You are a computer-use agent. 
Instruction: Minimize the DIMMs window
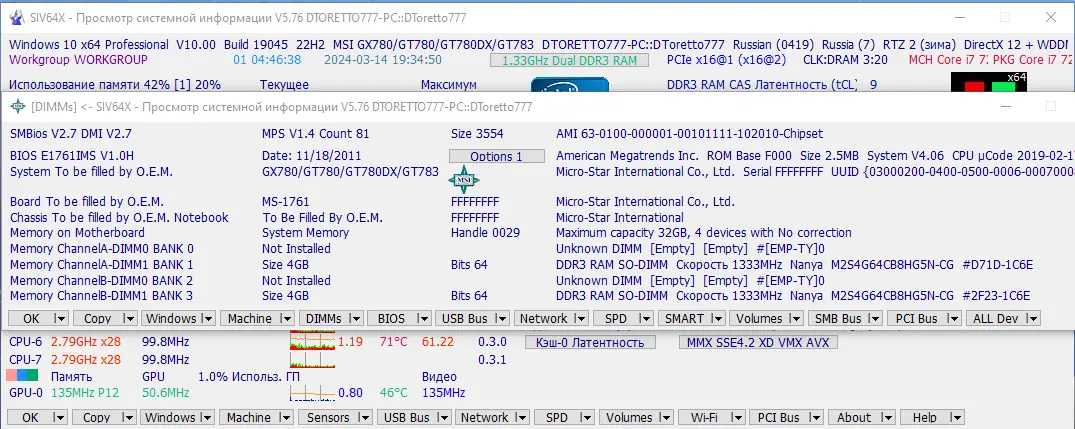pos(1006,107)
